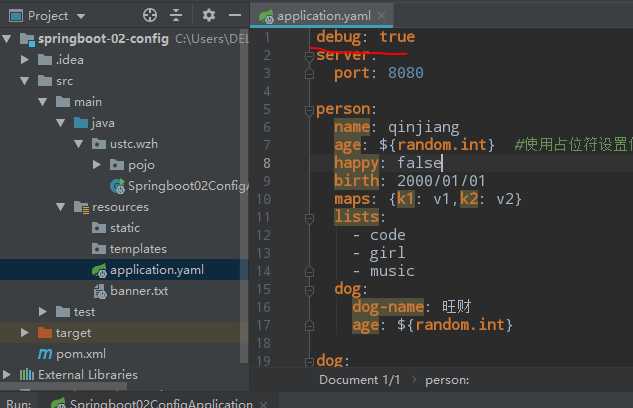
Task: Expand the test folder
Action: point(42,312)
